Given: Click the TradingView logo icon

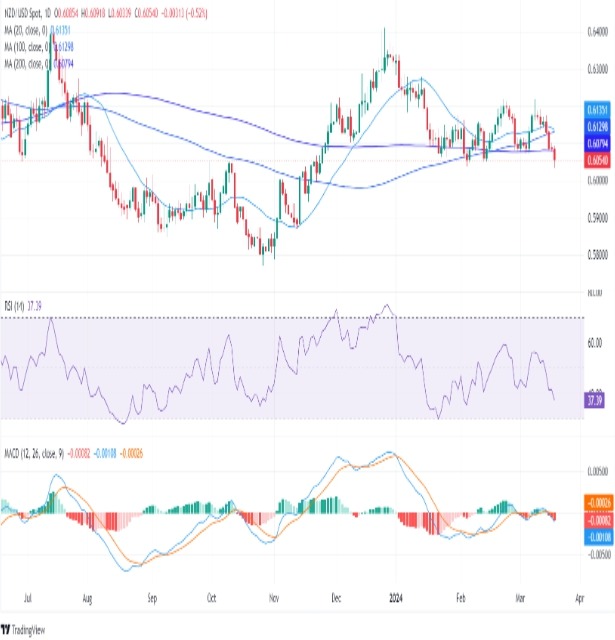Looking at the screenshot, I should pos(8,629).
